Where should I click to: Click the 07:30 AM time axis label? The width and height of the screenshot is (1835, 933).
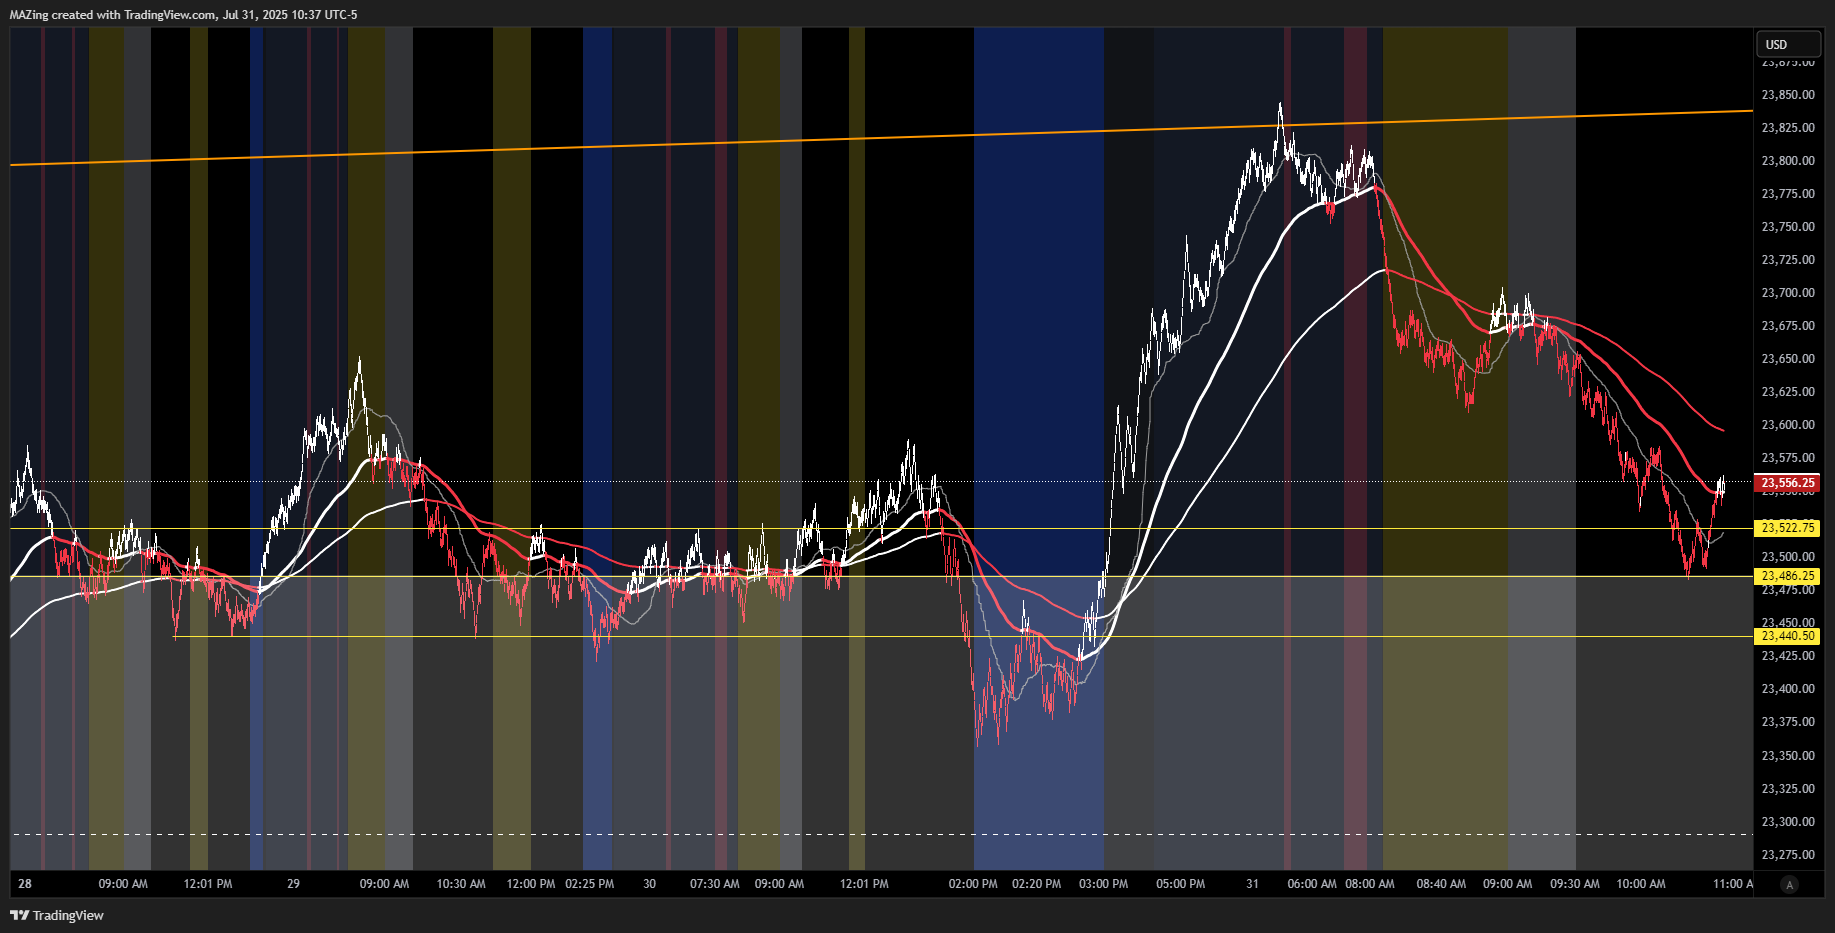pos(715,884)
